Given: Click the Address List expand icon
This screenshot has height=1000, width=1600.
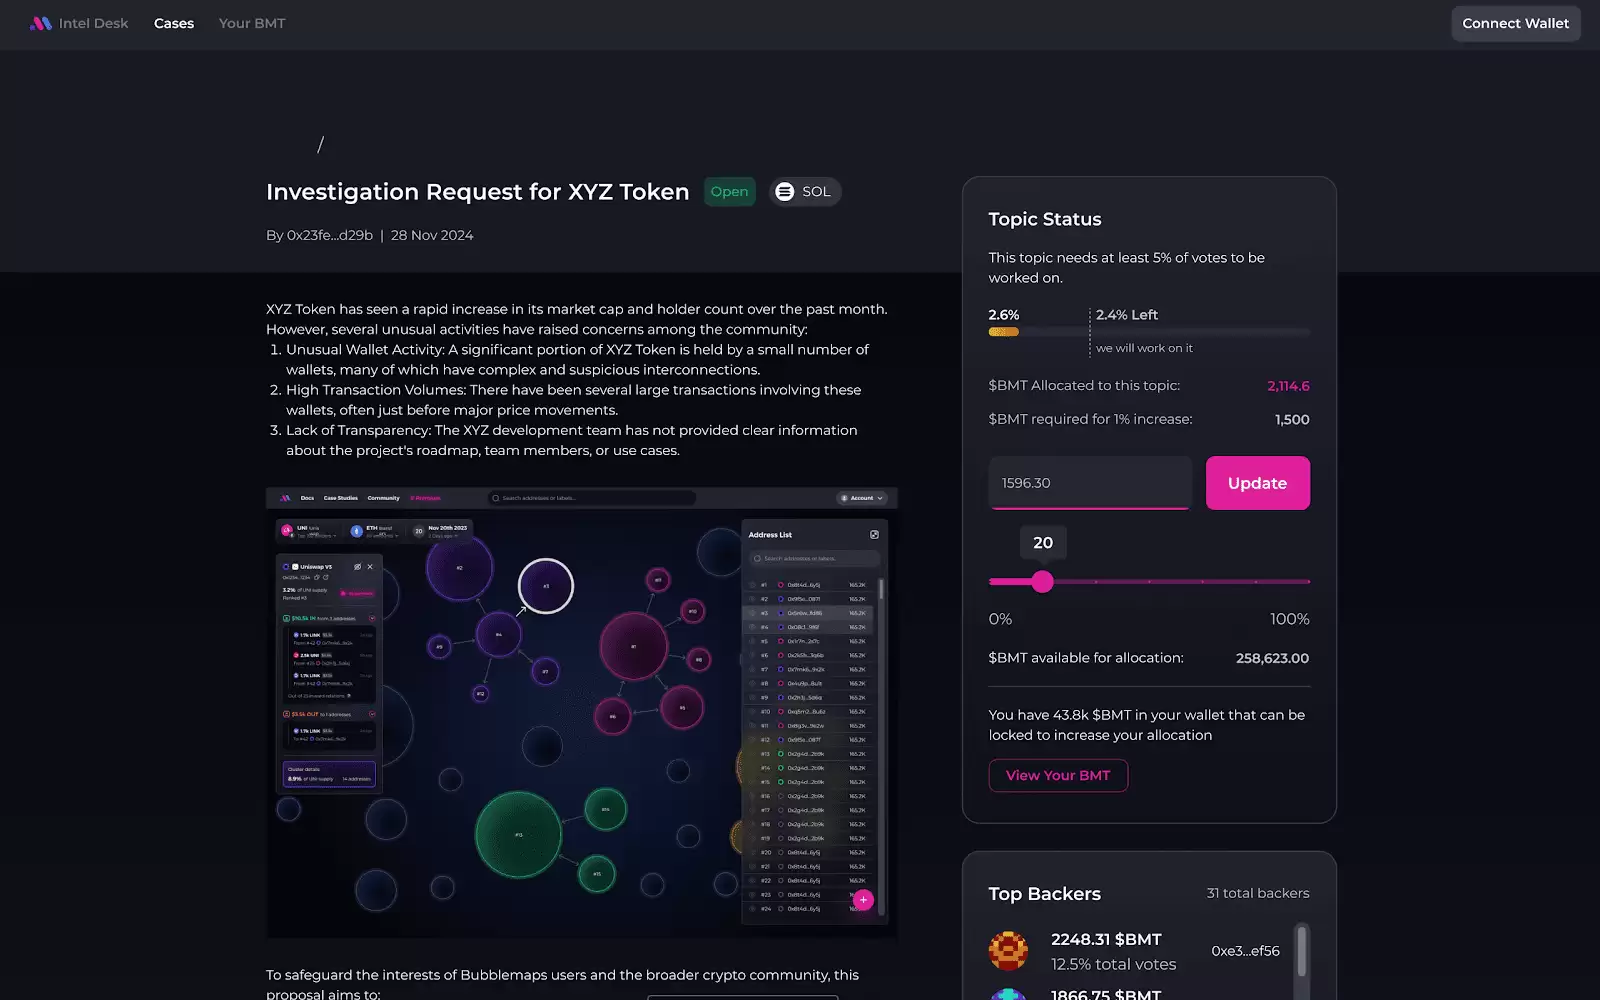Looking at the screenshot, I should pos(874,535).
